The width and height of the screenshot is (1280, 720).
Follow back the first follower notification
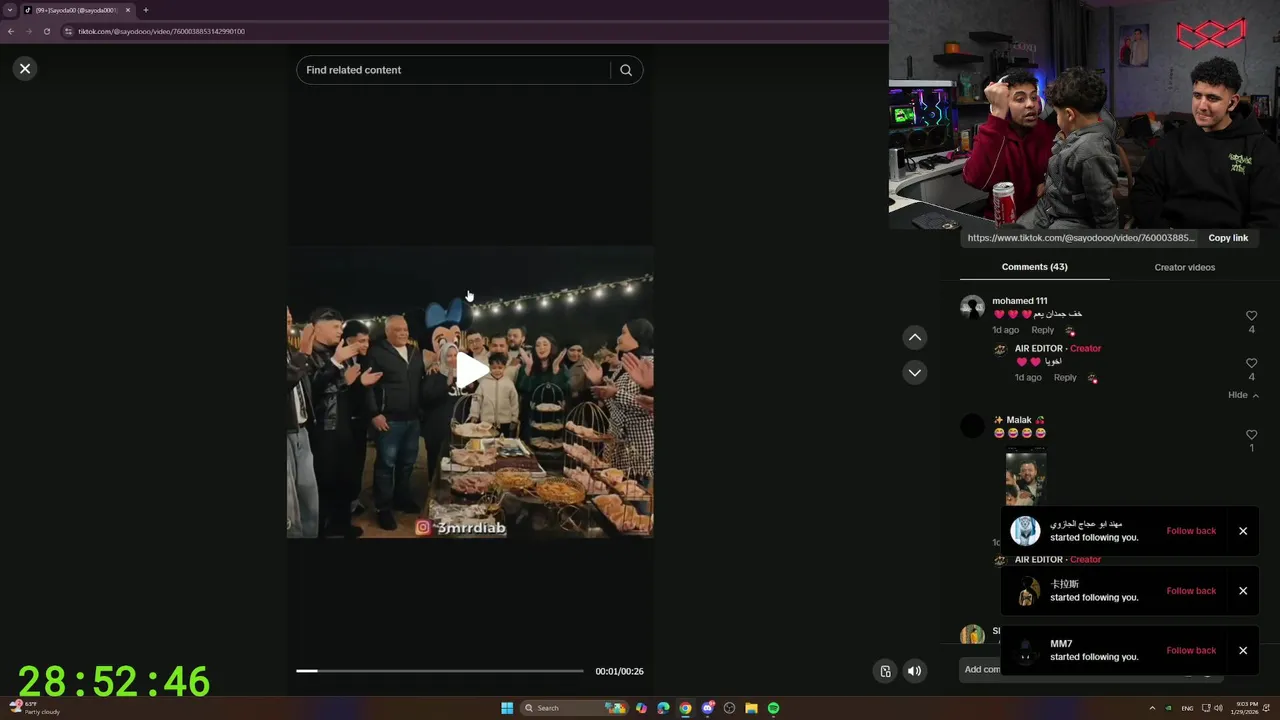coord(1191,531)
